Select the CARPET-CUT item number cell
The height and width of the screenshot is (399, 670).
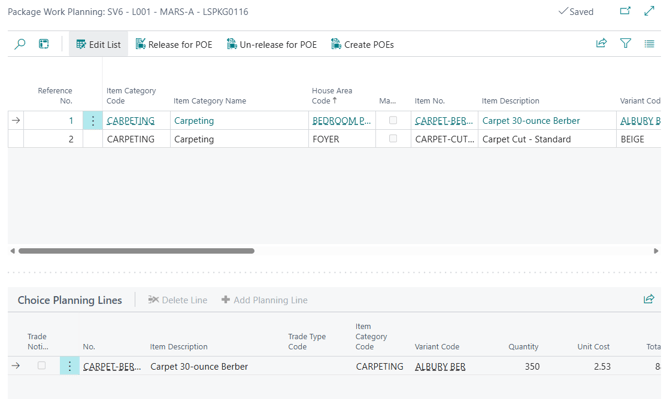click(x=444, y=139)
